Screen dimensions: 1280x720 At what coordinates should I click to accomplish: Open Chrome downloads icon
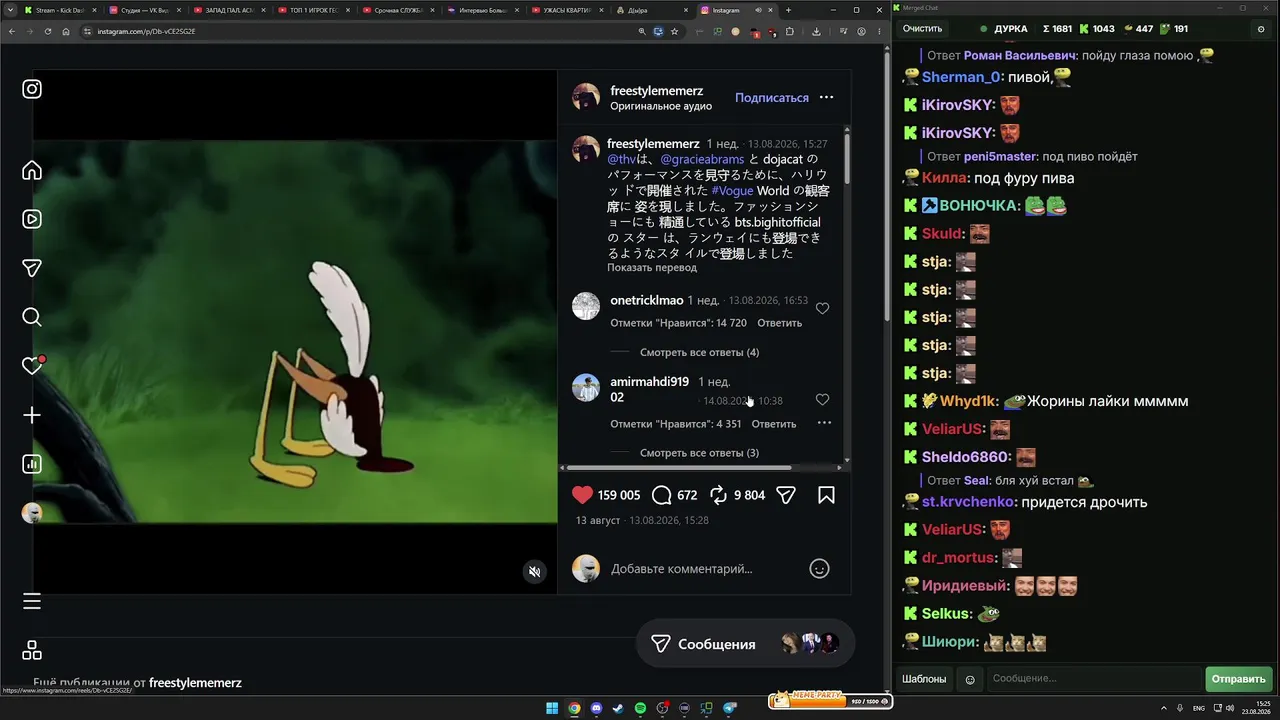tap(816, 31)
